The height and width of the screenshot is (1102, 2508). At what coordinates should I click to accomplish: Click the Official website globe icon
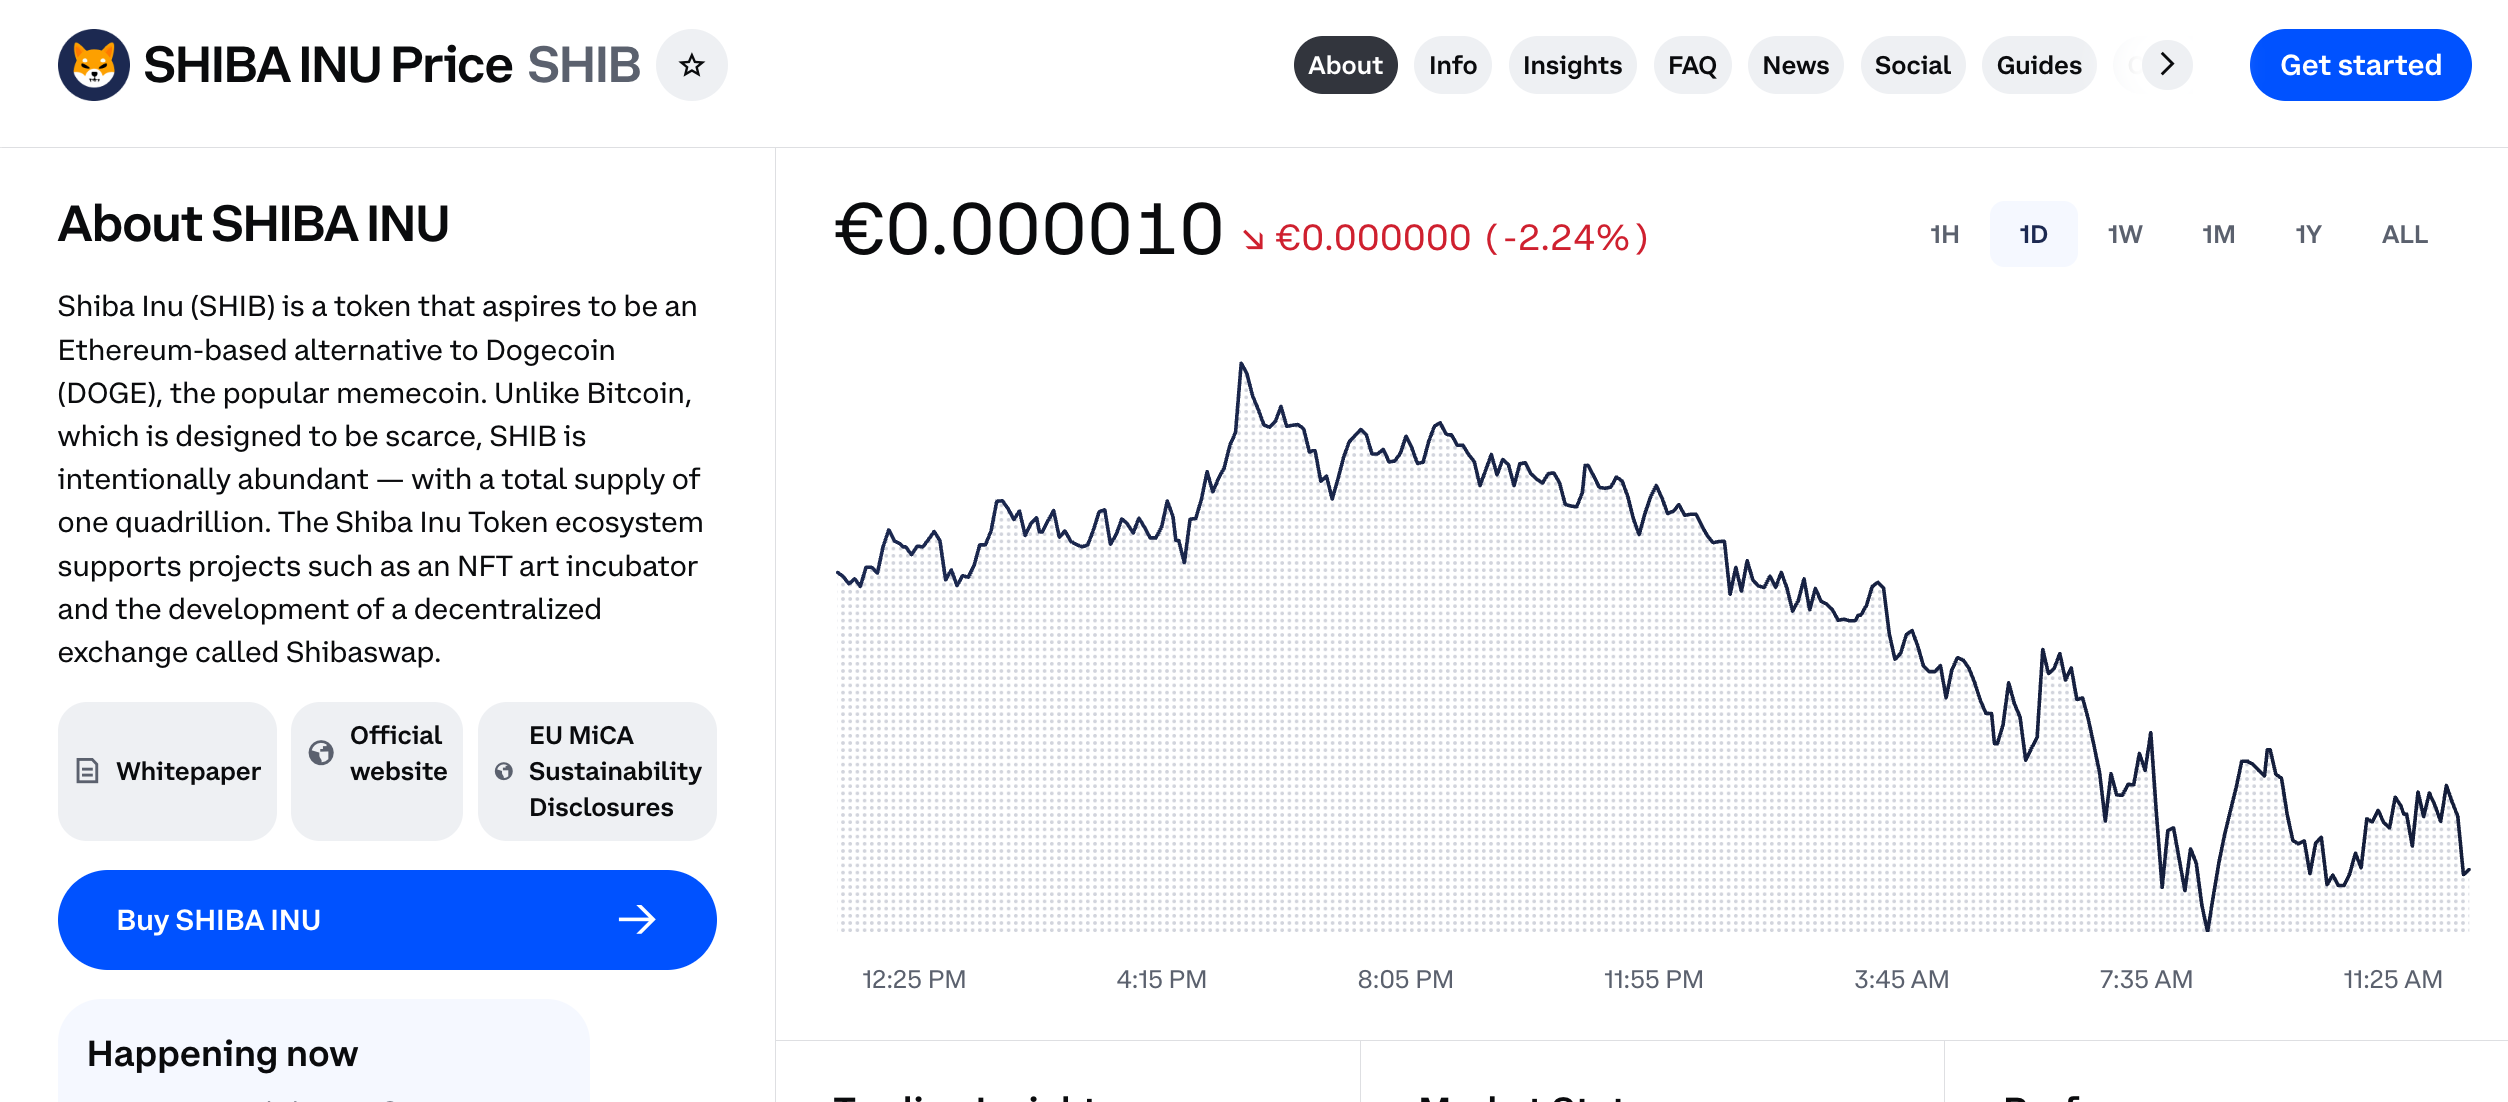point(321,753)
